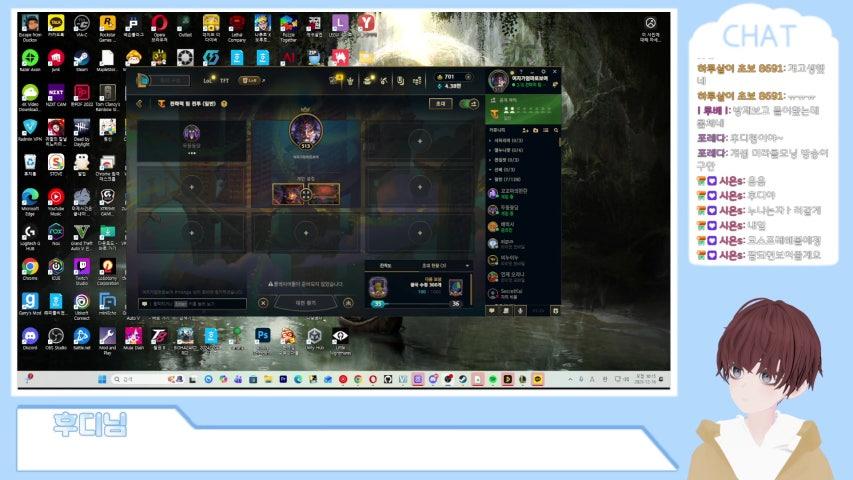
Task: Click the list view icon in social panel
Action: pyautogui.click(x=546, y=130)
